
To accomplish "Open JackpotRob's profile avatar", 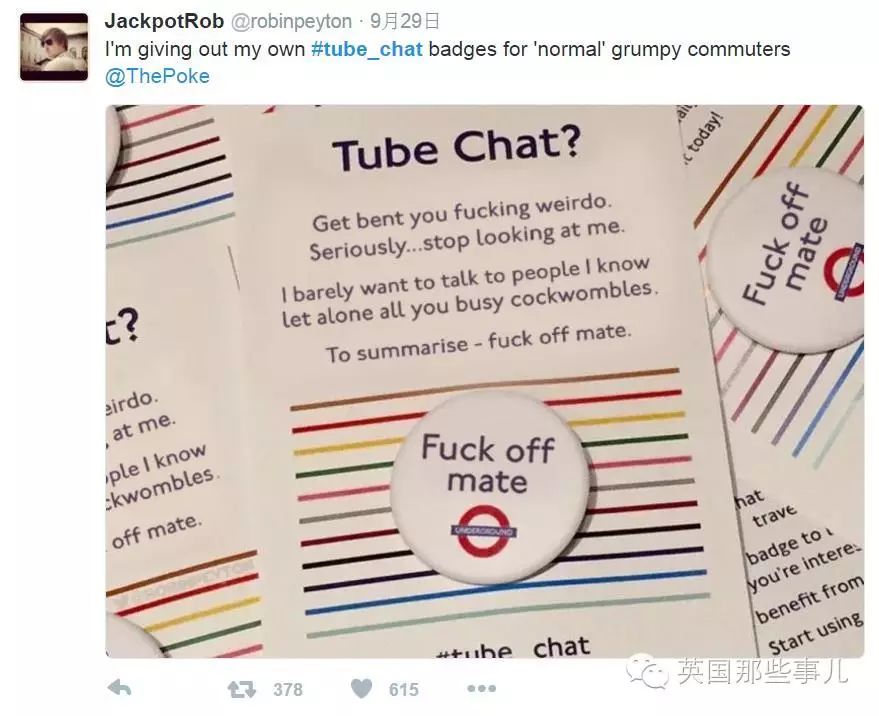I will (x=54, y=47).
